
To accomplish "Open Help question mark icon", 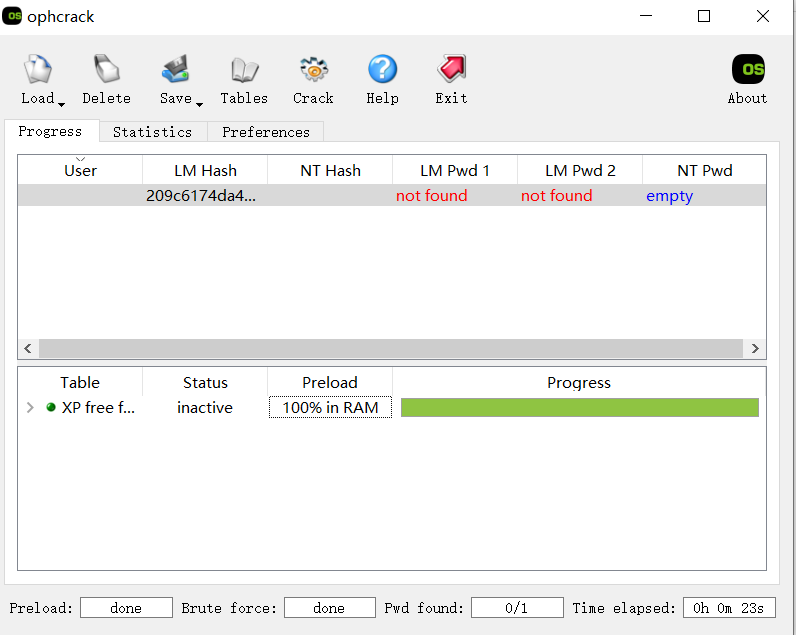I will [x=382, y=69].
